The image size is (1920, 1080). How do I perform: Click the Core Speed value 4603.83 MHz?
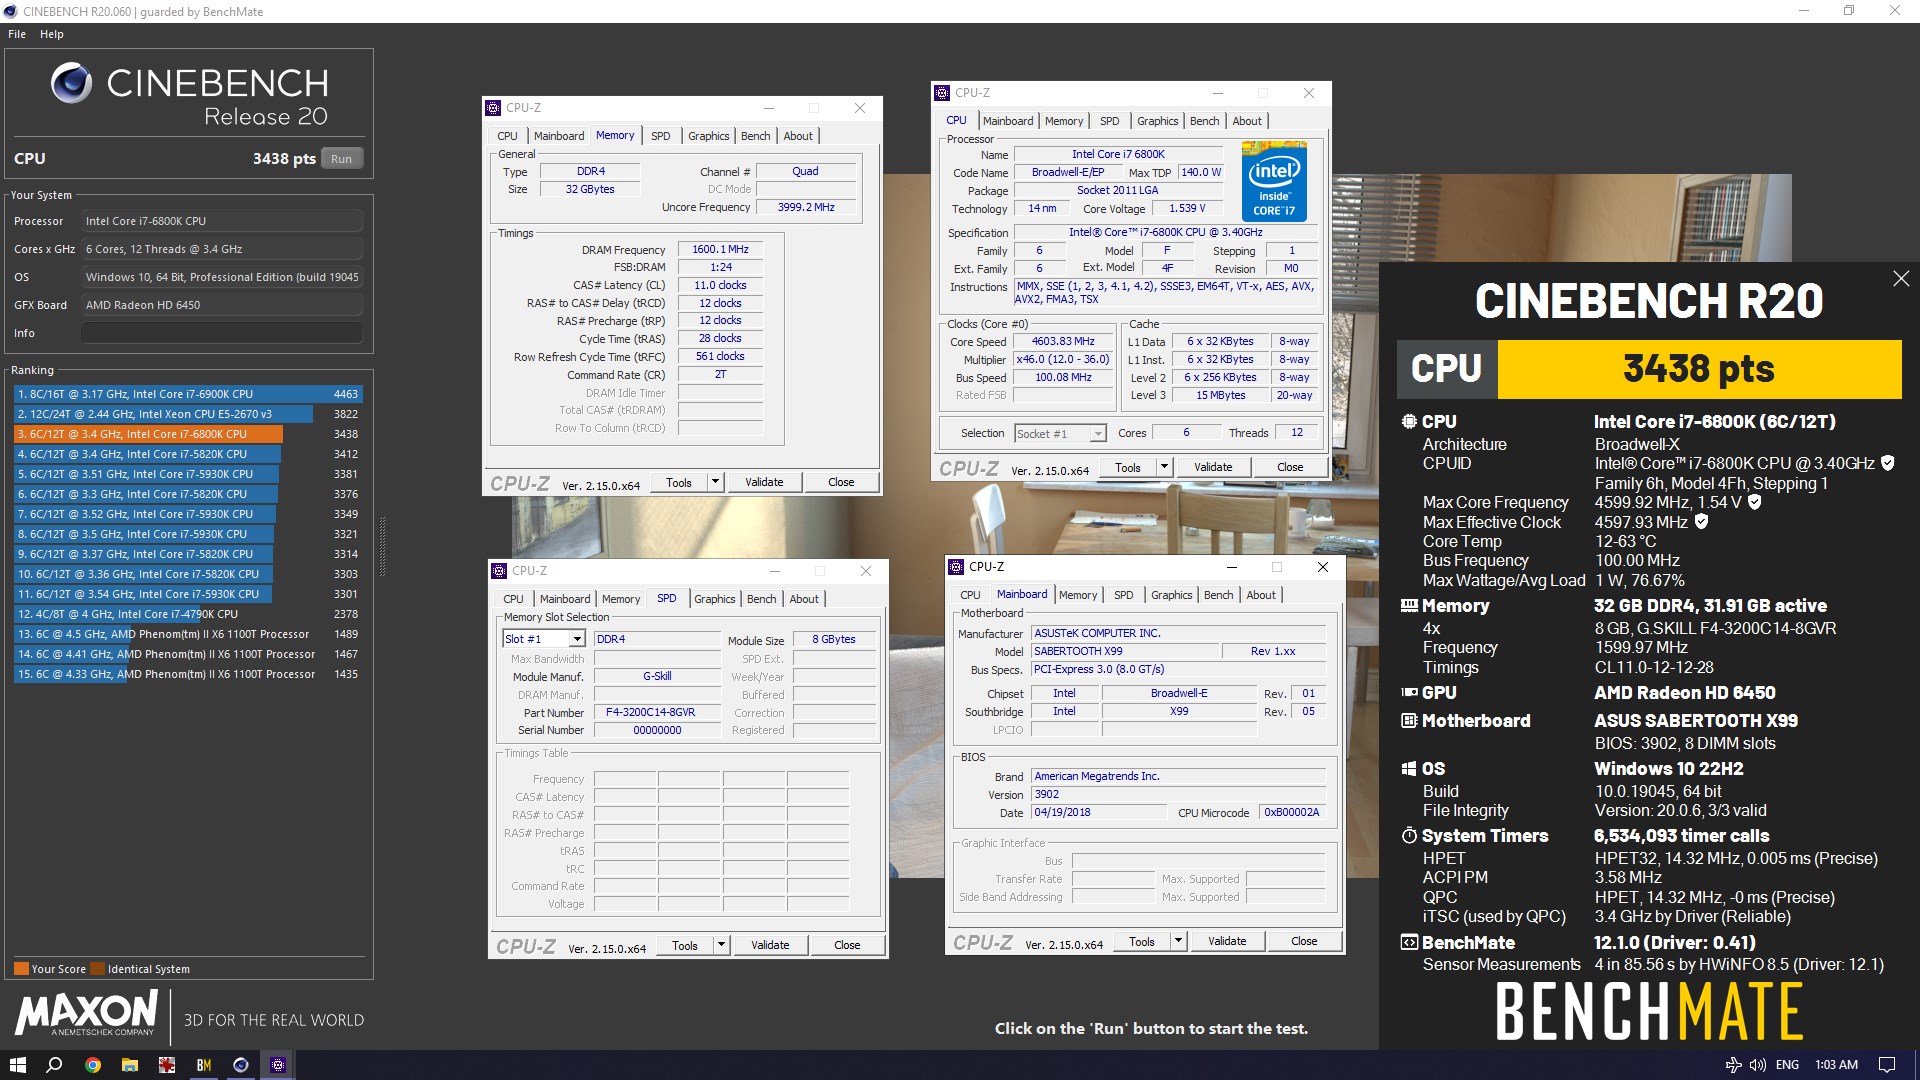(1063, 342)
